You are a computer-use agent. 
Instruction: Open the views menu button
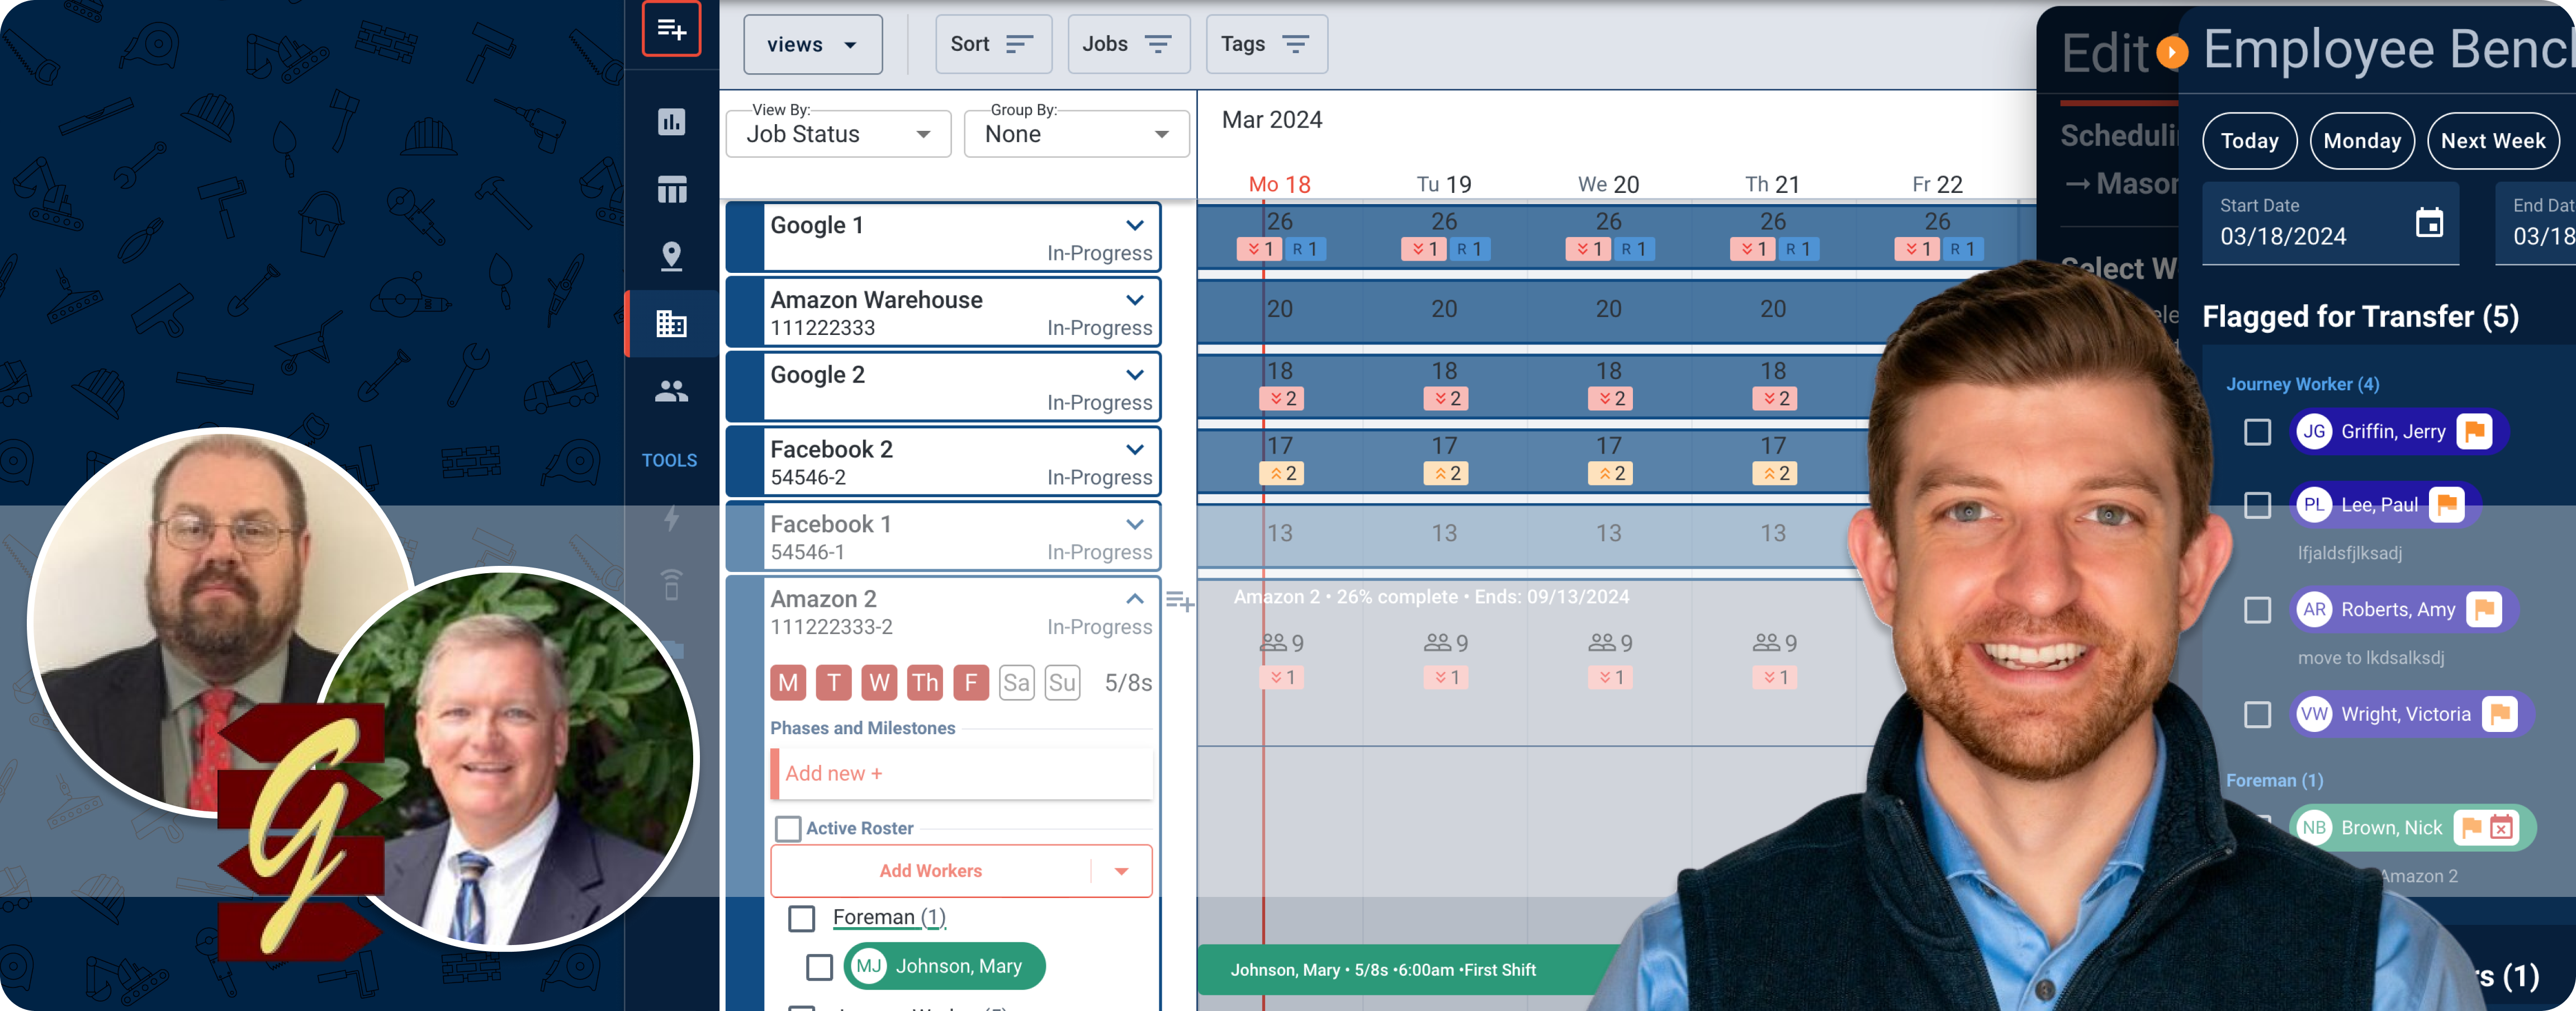tap(812, 44)
